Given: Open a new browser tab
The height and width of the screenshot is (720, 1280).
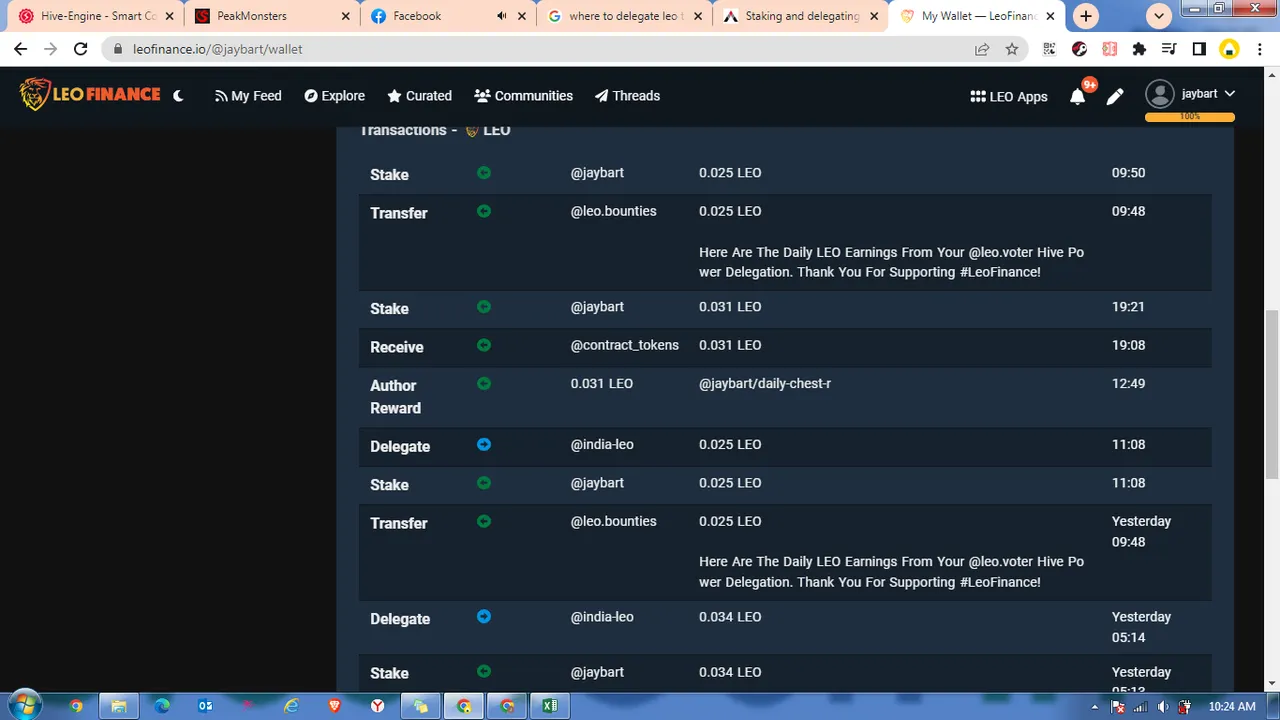Looking at the screenshot, I should [x=1086, y=16].
